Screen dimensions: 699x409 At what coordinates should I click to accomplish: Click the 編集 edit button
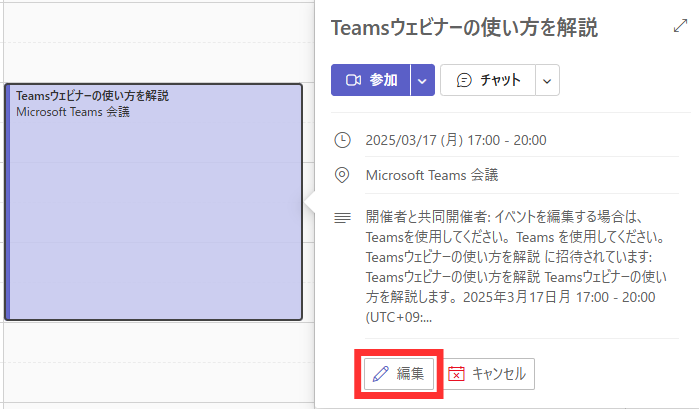tap(399, 373)
